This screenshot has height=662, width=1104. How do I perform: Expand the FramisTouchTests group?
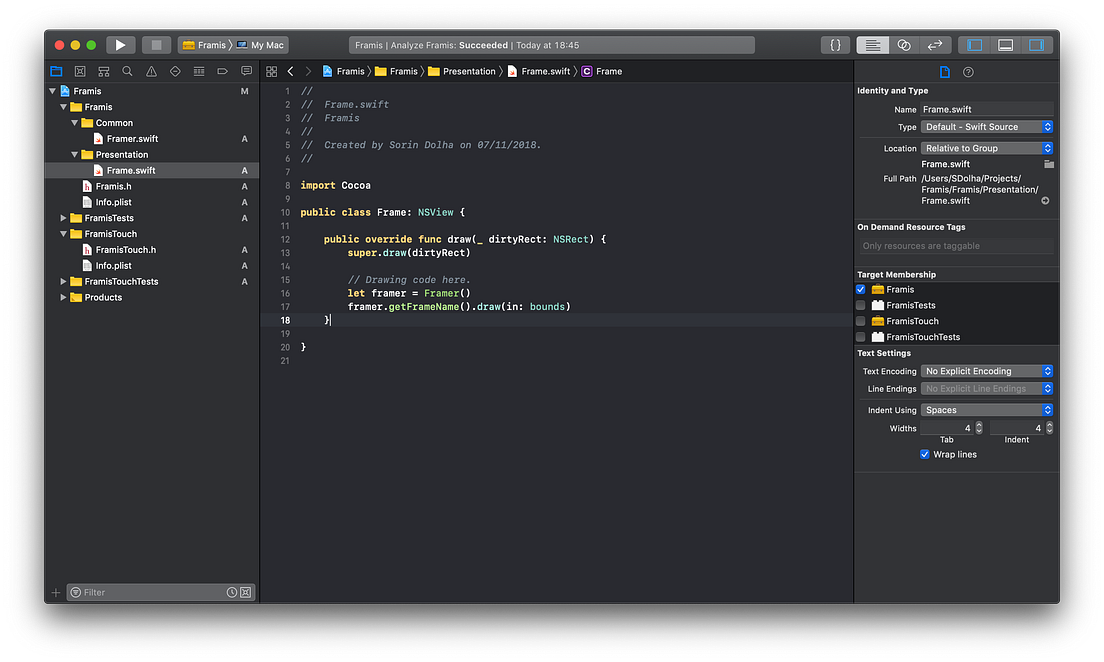tap(63, 281)
